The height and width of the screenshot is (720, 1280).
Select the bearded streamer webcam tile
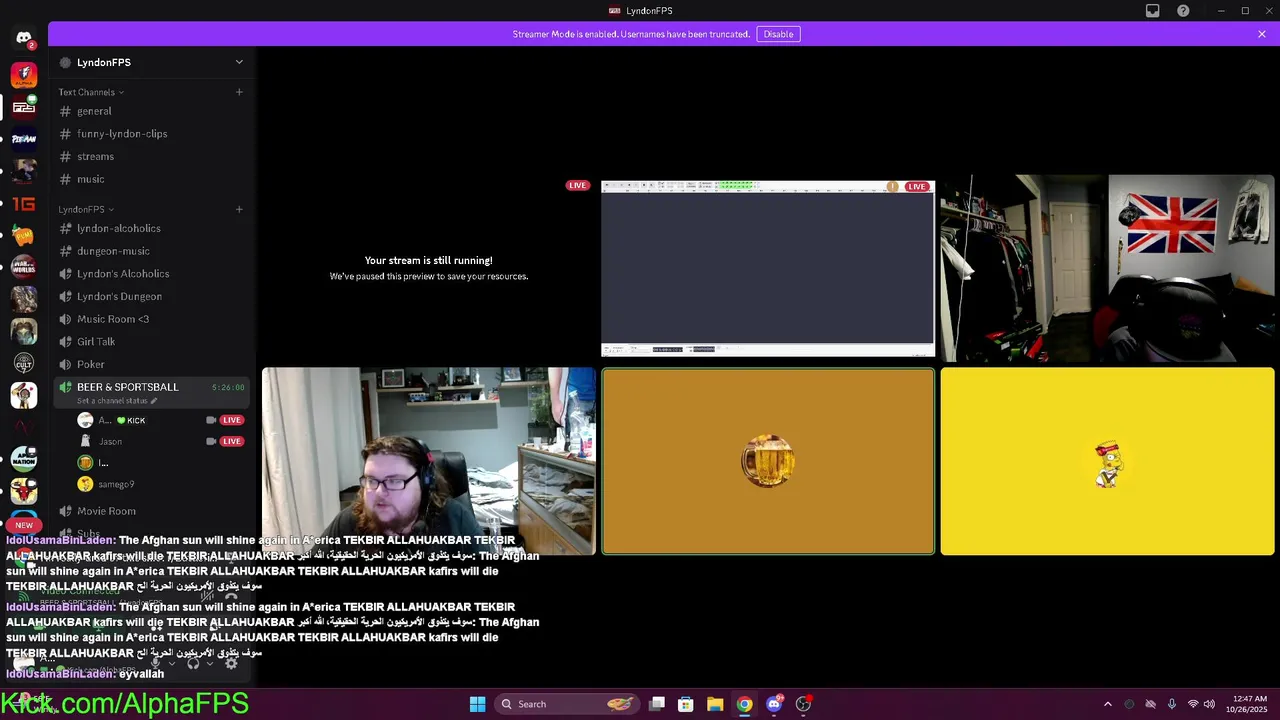[x=429, y=461]
